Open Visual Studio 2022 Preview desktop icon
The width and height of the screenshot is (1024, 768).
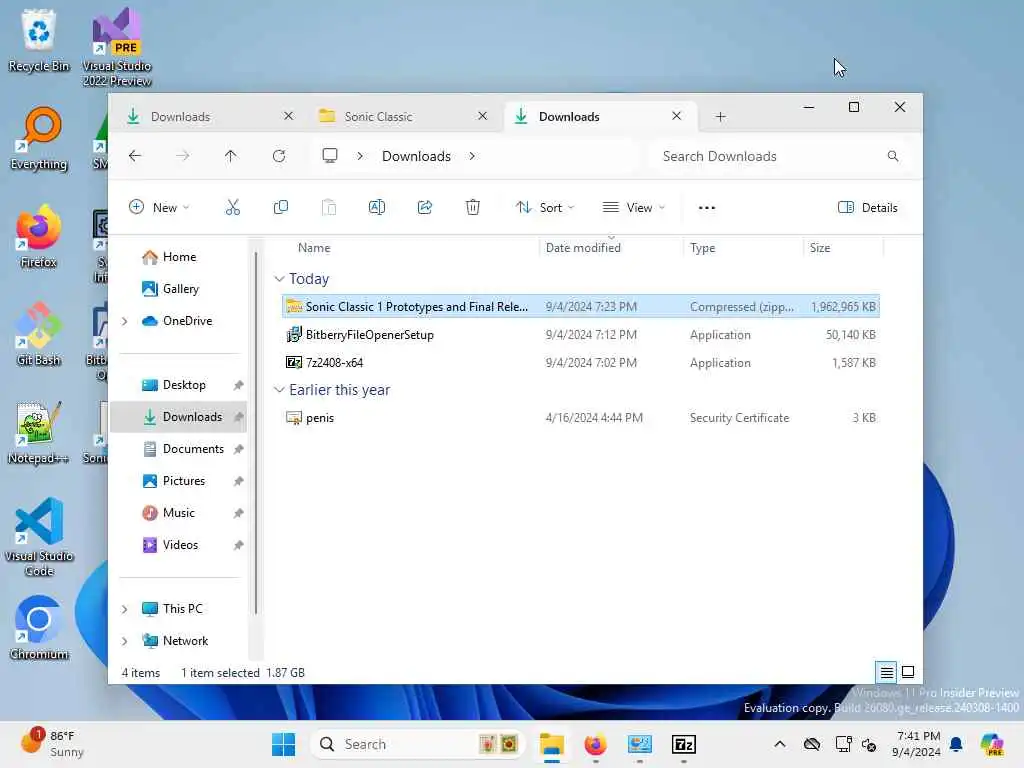117,47
